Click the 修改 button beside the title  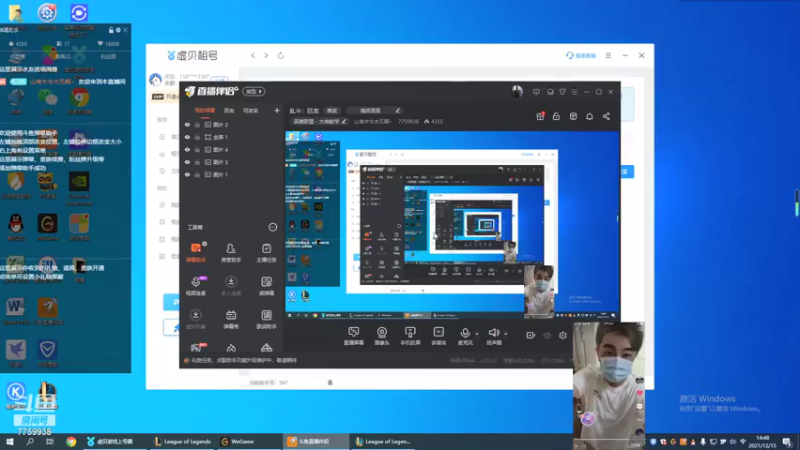pos(332,110)
